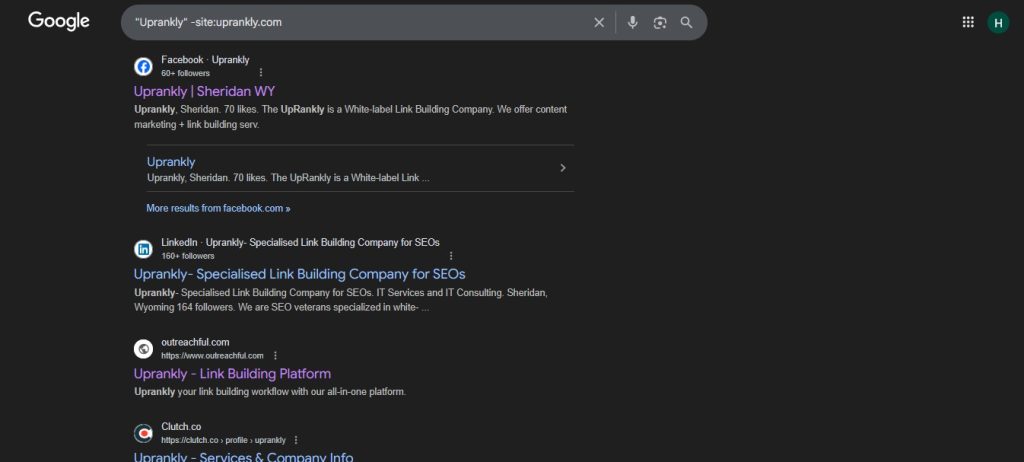Open Google account avatar H
The height and width of the screenshot is (462, 1024).
(x=998, y=22)
